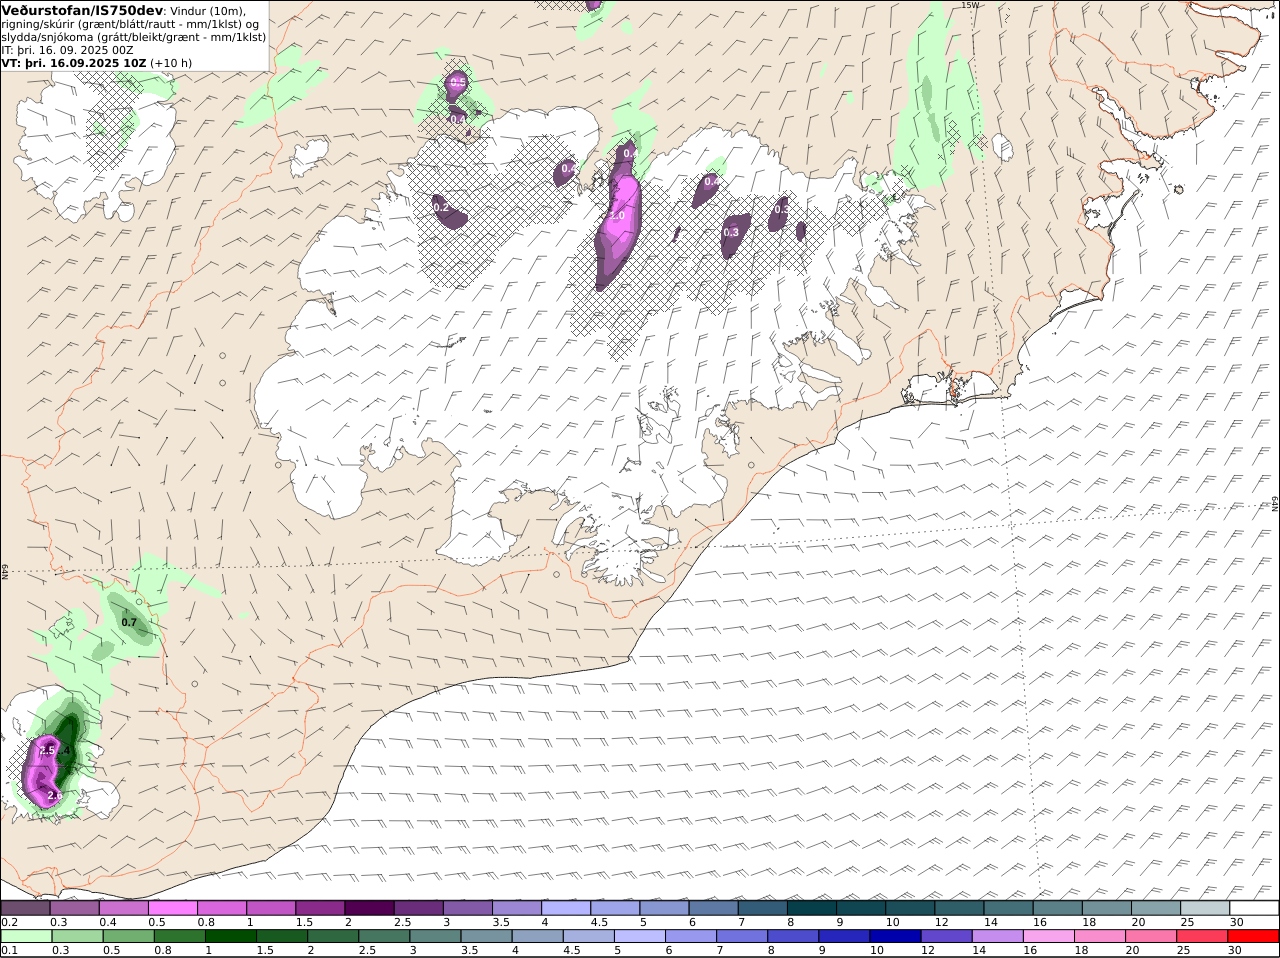The image size is (1280, 958).
Task: Select the 1.5 purple swatch in top legend row
Action: tap(320, 908)
